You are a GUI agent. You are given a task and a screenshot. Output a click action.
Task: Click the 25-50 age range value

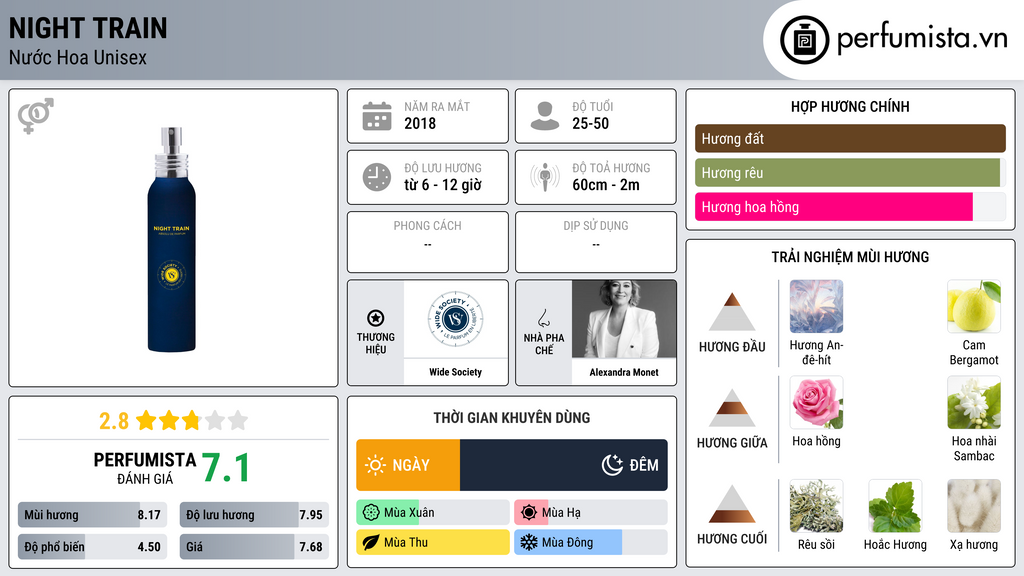[x=590, y=123]
